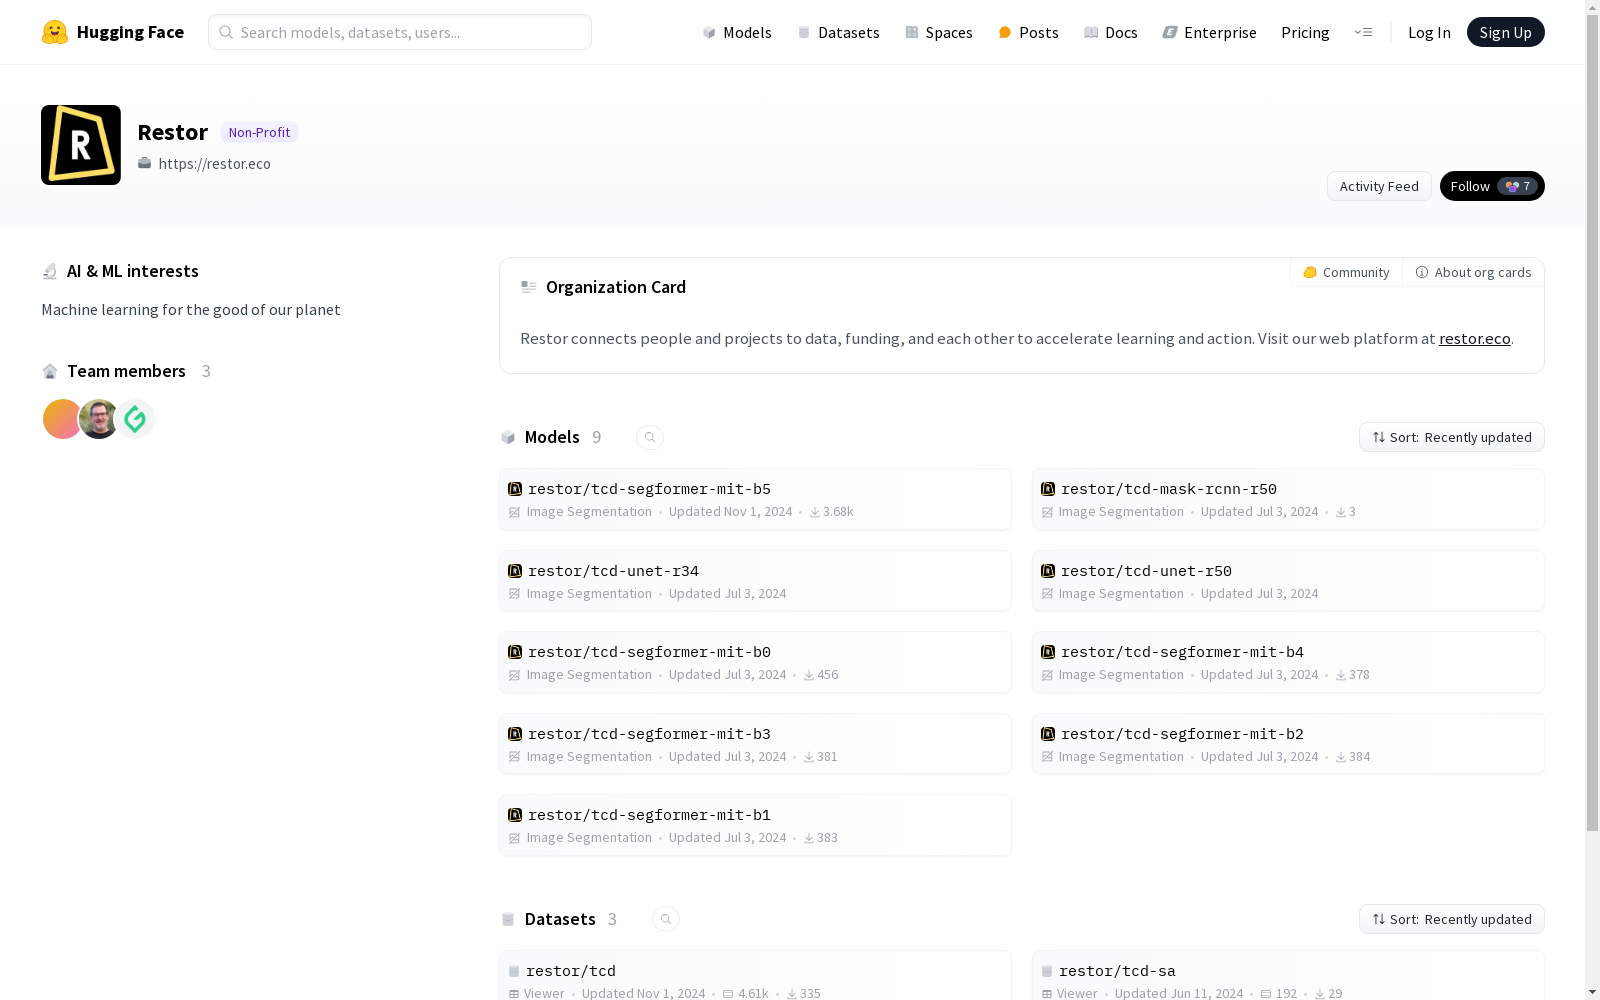This screenshot has height=1000, width=1600.
Task: Open the Models navigation item
Action: pyautogui.click(x=737, y=32)
